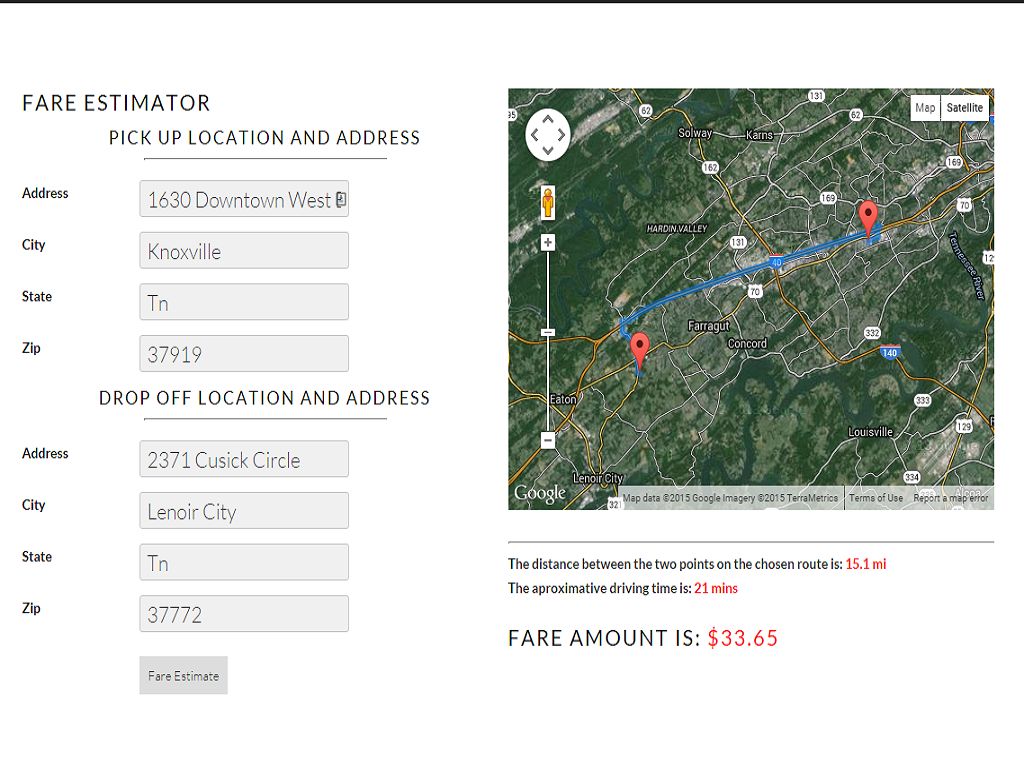Viewport: 1024px width, 768px height.
Task: Click the Hardin Valley label on map
Action: (677, 229)
